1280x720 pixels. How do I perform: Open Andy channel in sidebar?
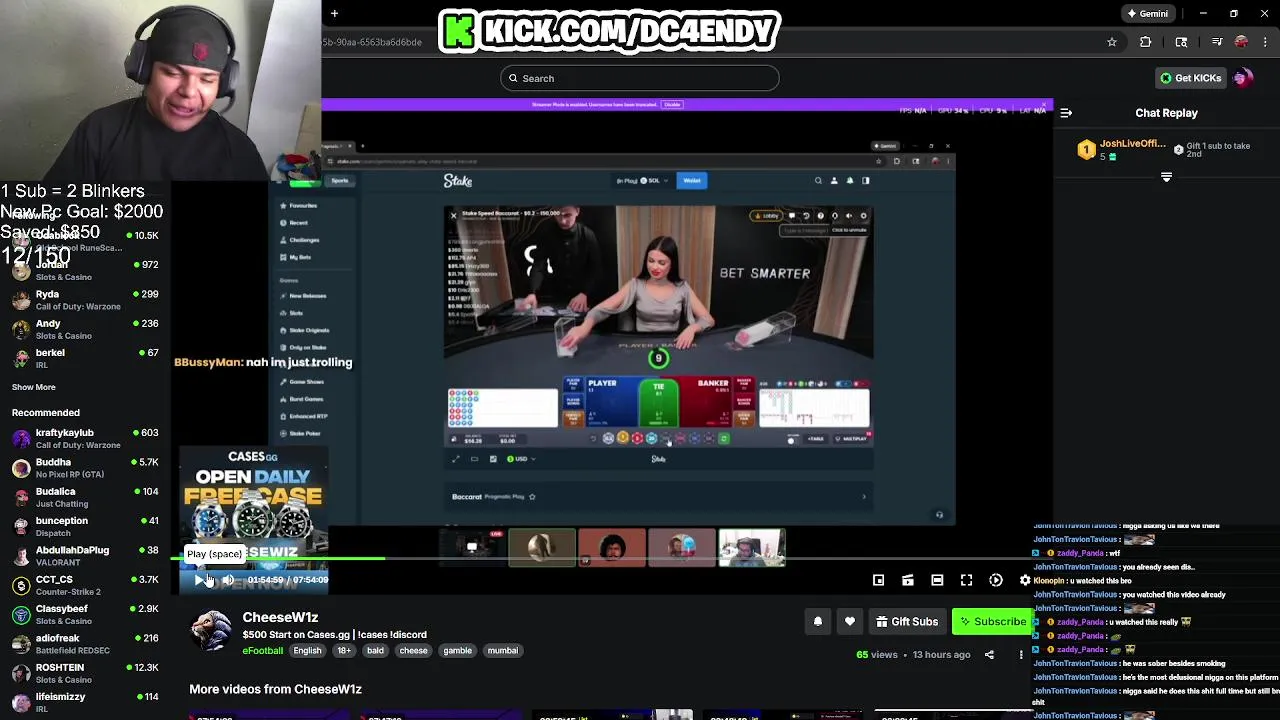[85, 330]
